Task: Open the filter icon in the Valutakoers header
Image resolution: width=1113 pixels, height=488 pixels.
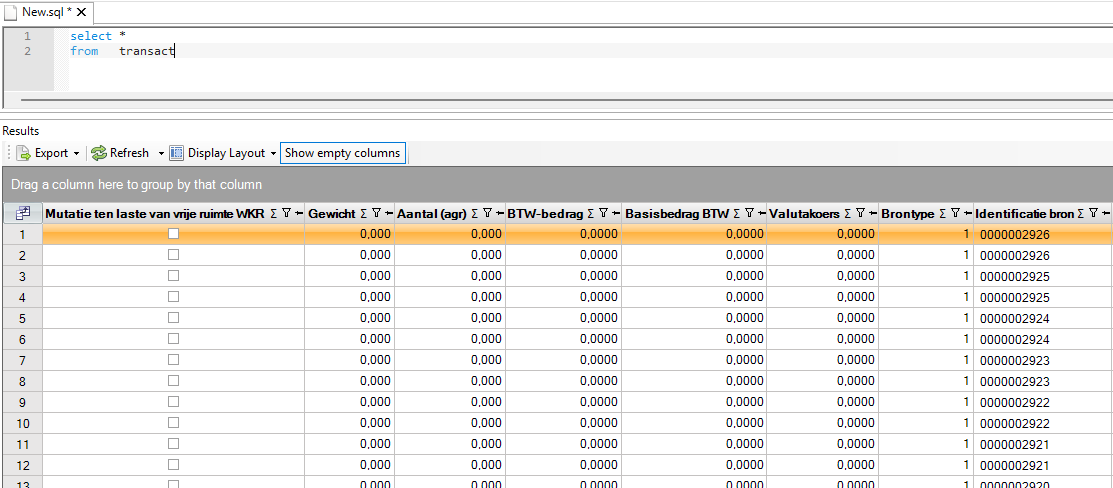Action: coord(861,212)
